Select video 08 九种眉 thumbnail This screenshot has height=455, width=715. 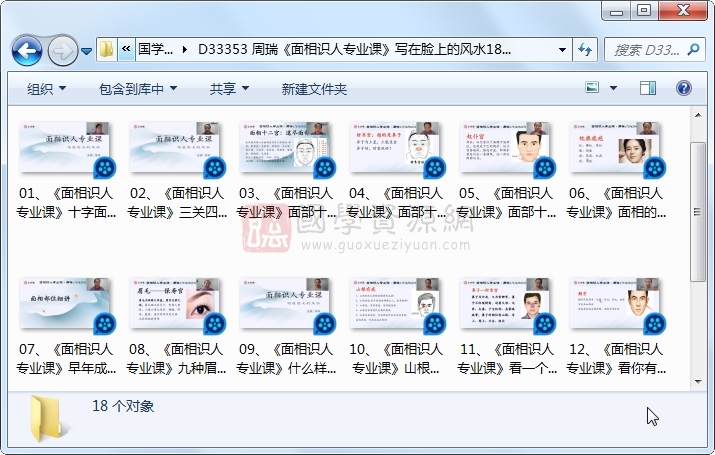[x=175, y=304]
